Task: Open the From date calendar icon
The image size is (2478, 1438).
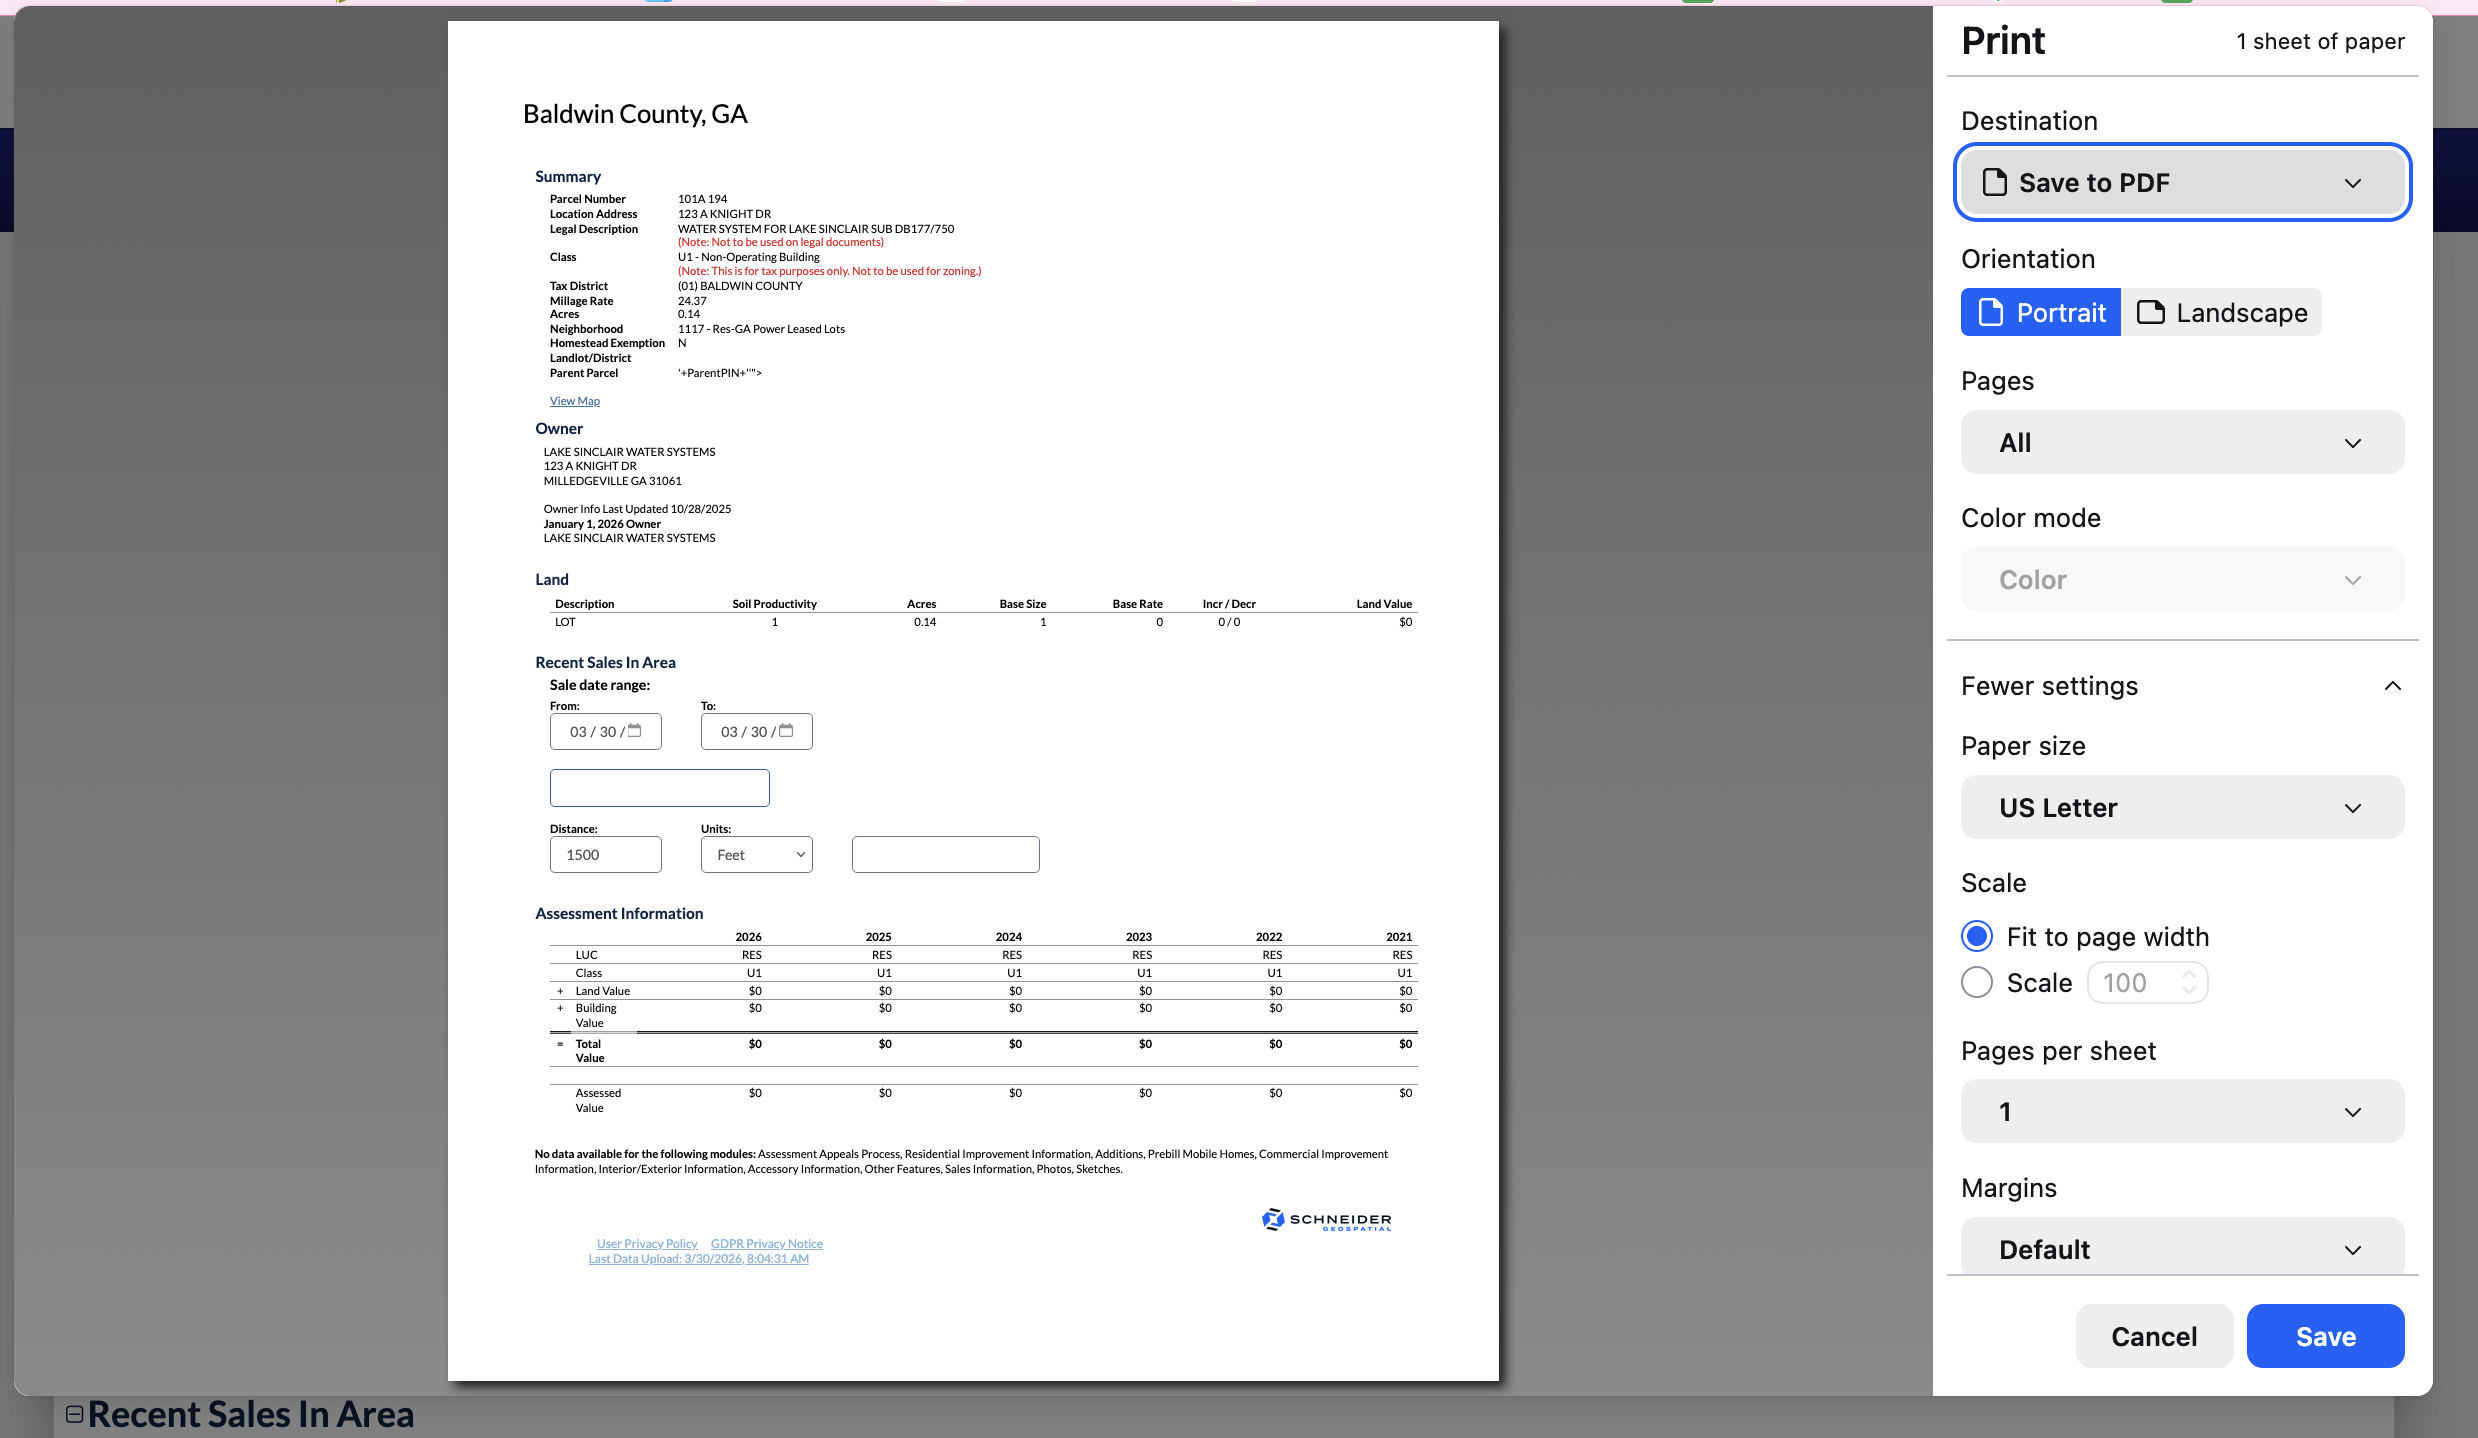Action: [x=635, y=731]
